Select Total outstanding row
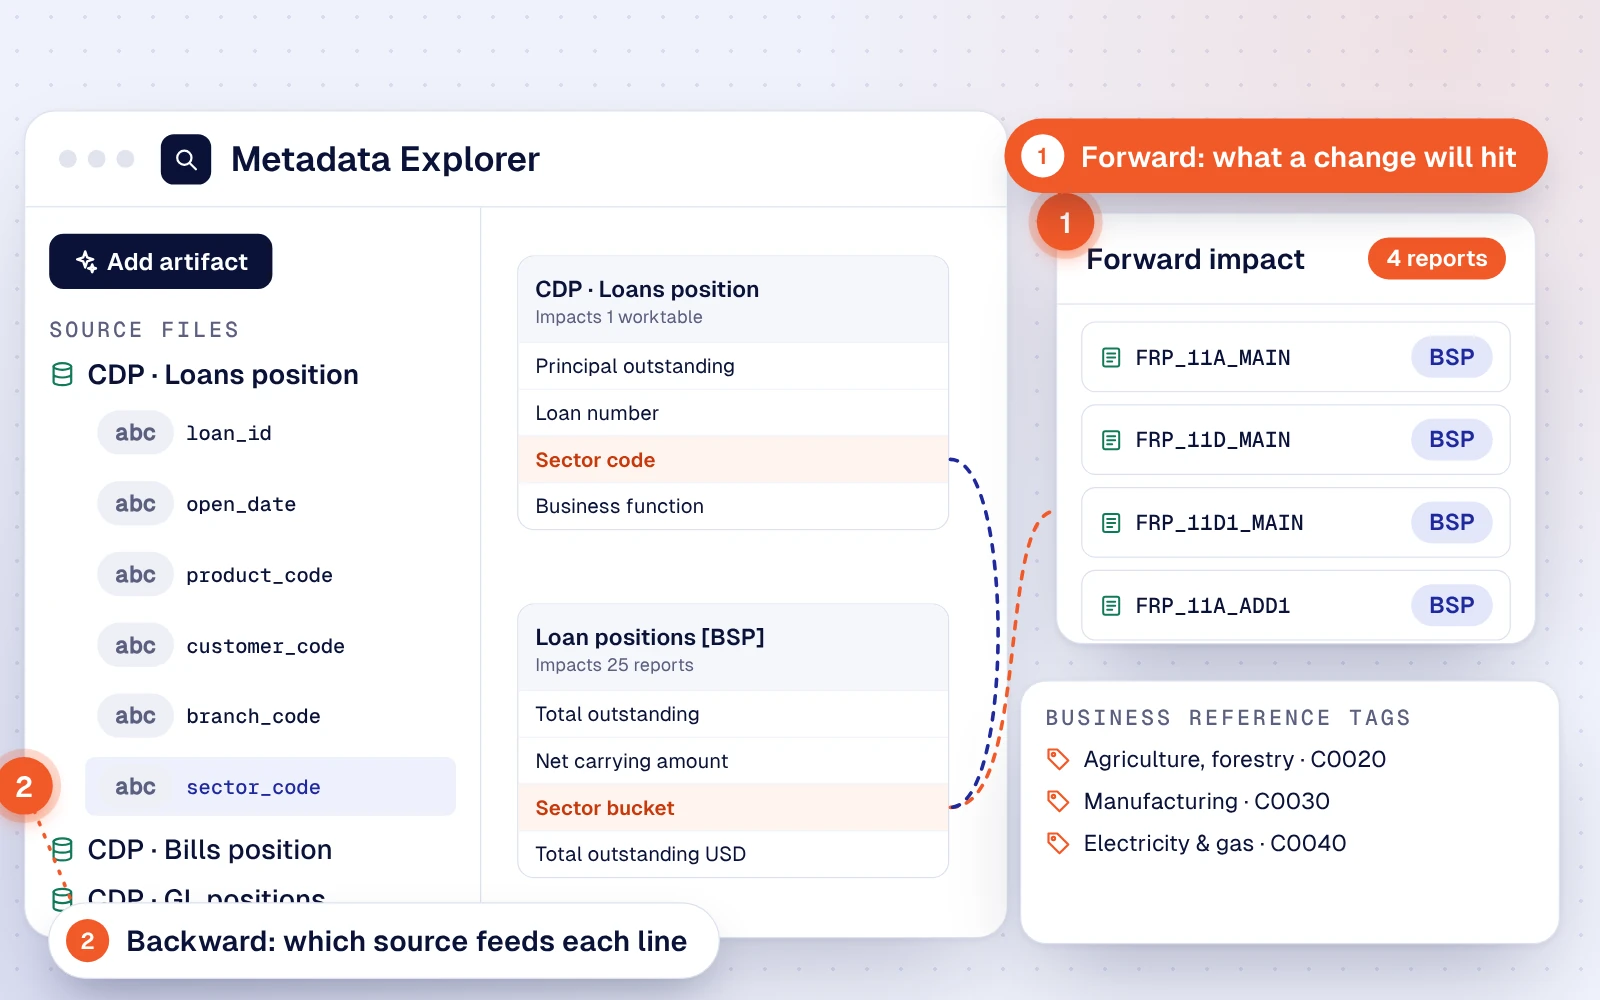This screenshot has height=1000, width=1600. [x=733, y=714]
